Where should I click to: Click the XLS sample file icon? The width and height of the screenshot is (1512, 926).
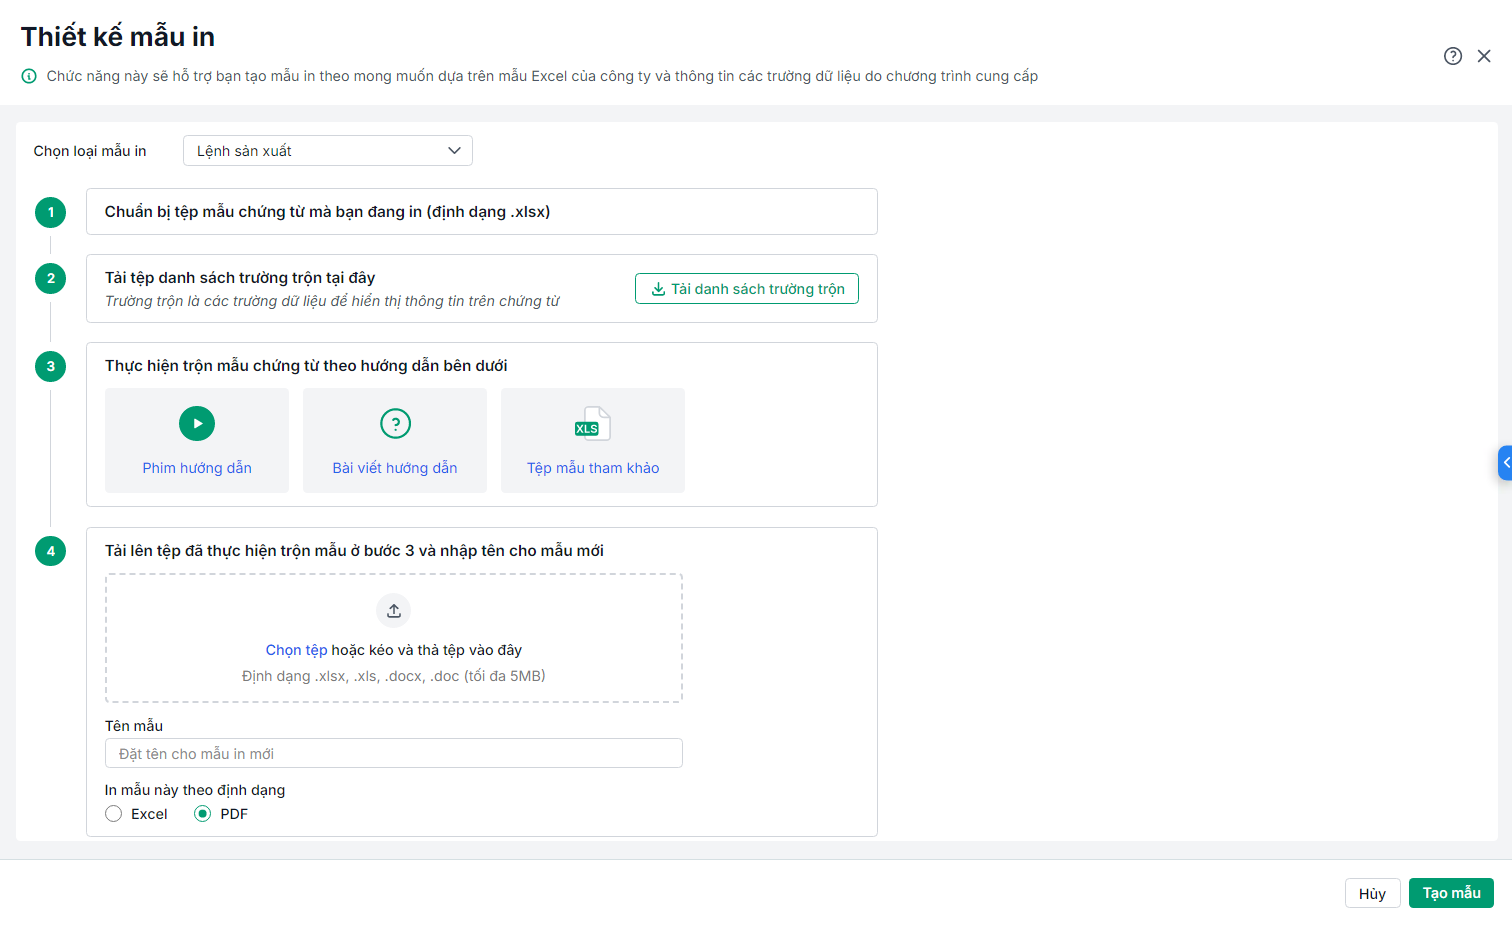tap(592, 424)
